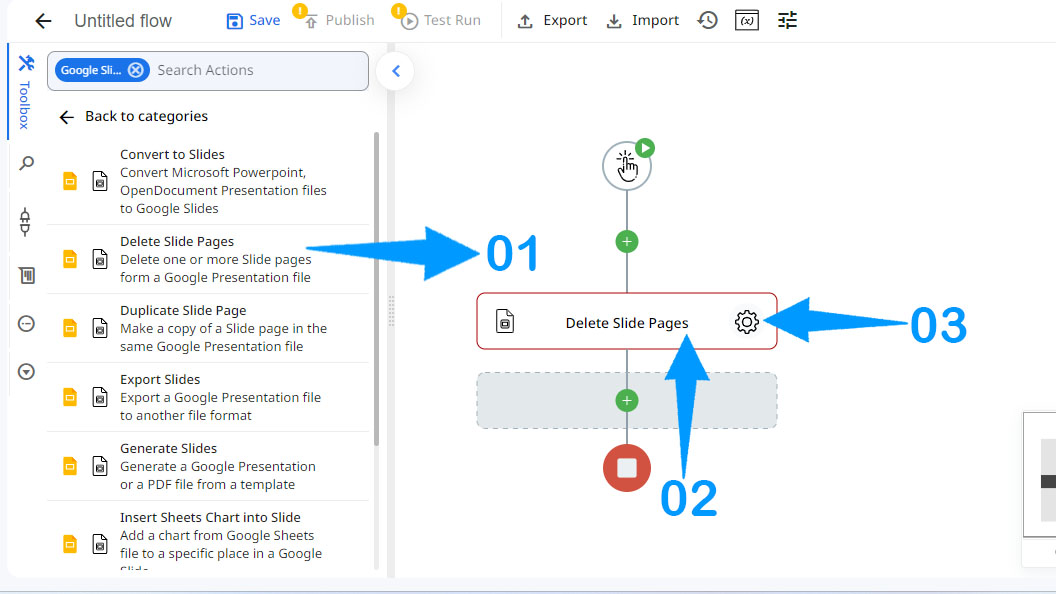This screenshot has height=594, width=1056.
Task: Click file icon beside Generate Slides
Action: 100,466
